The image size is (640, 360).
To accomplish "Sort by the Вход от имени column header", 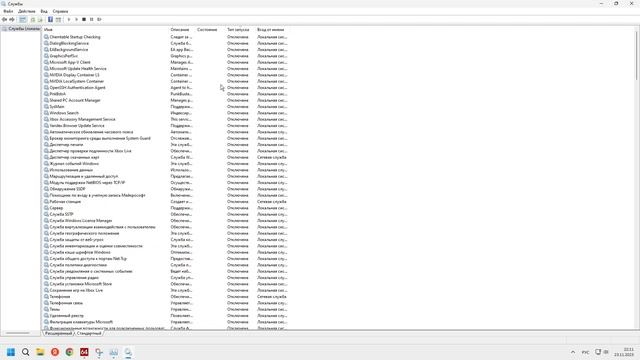I will pyautogui.click(x=272, y=29).
